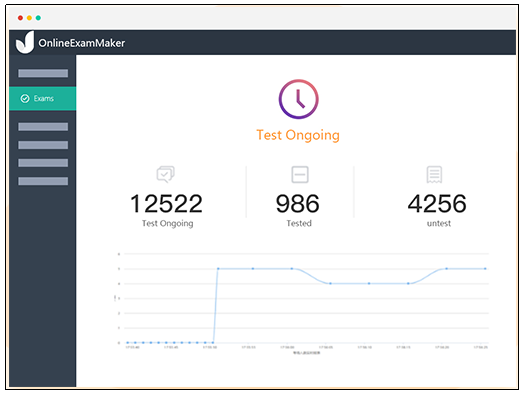Image resolution: width=525 pixels, height=396 pixels.
Task: Click the orange Test Ongoing heading
Action: (x=298, y=135)
